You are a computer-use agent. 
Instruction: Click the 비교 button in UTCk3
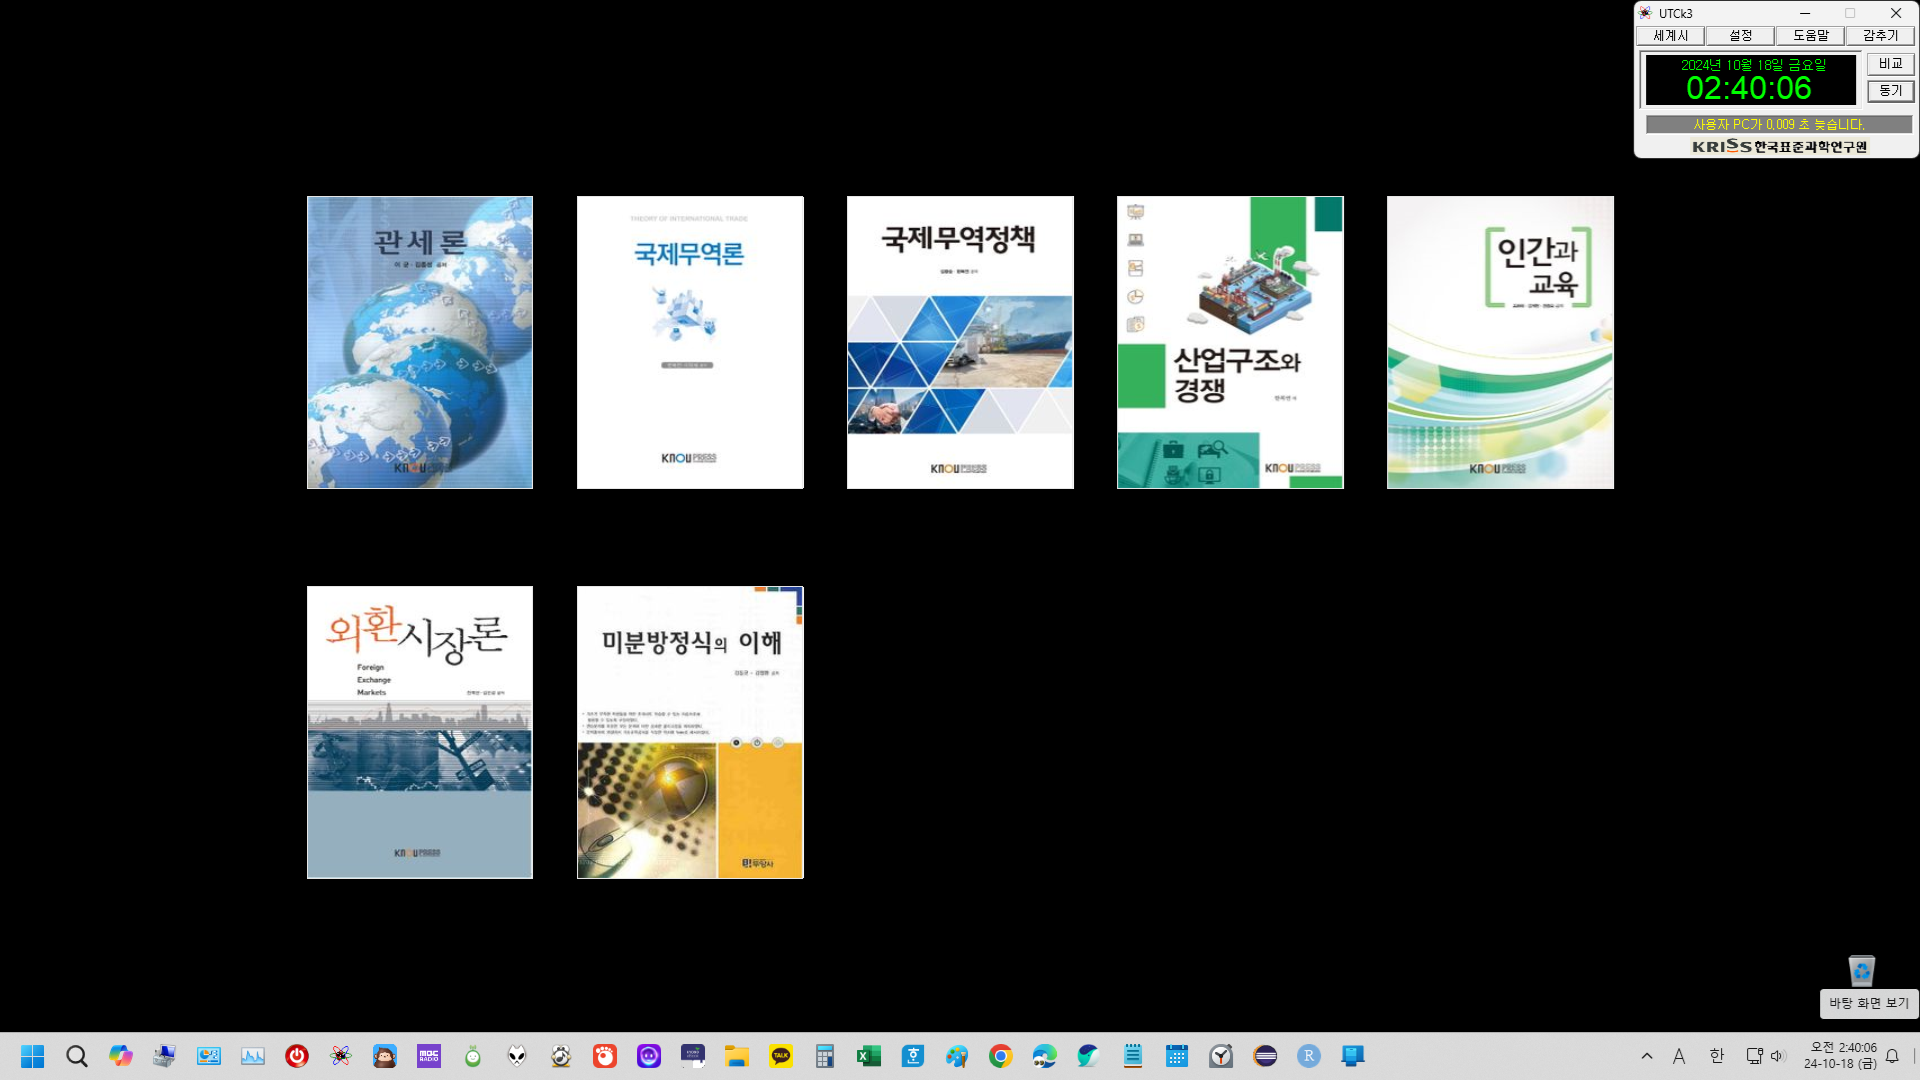[x=1890, y=64]
